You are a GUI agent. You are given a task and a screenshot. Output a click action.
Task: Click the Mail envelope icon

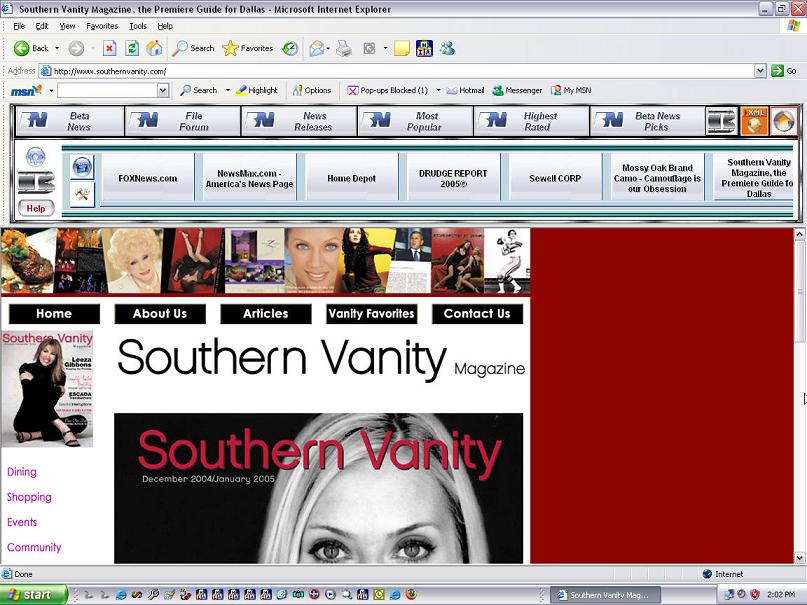[317, 48]
